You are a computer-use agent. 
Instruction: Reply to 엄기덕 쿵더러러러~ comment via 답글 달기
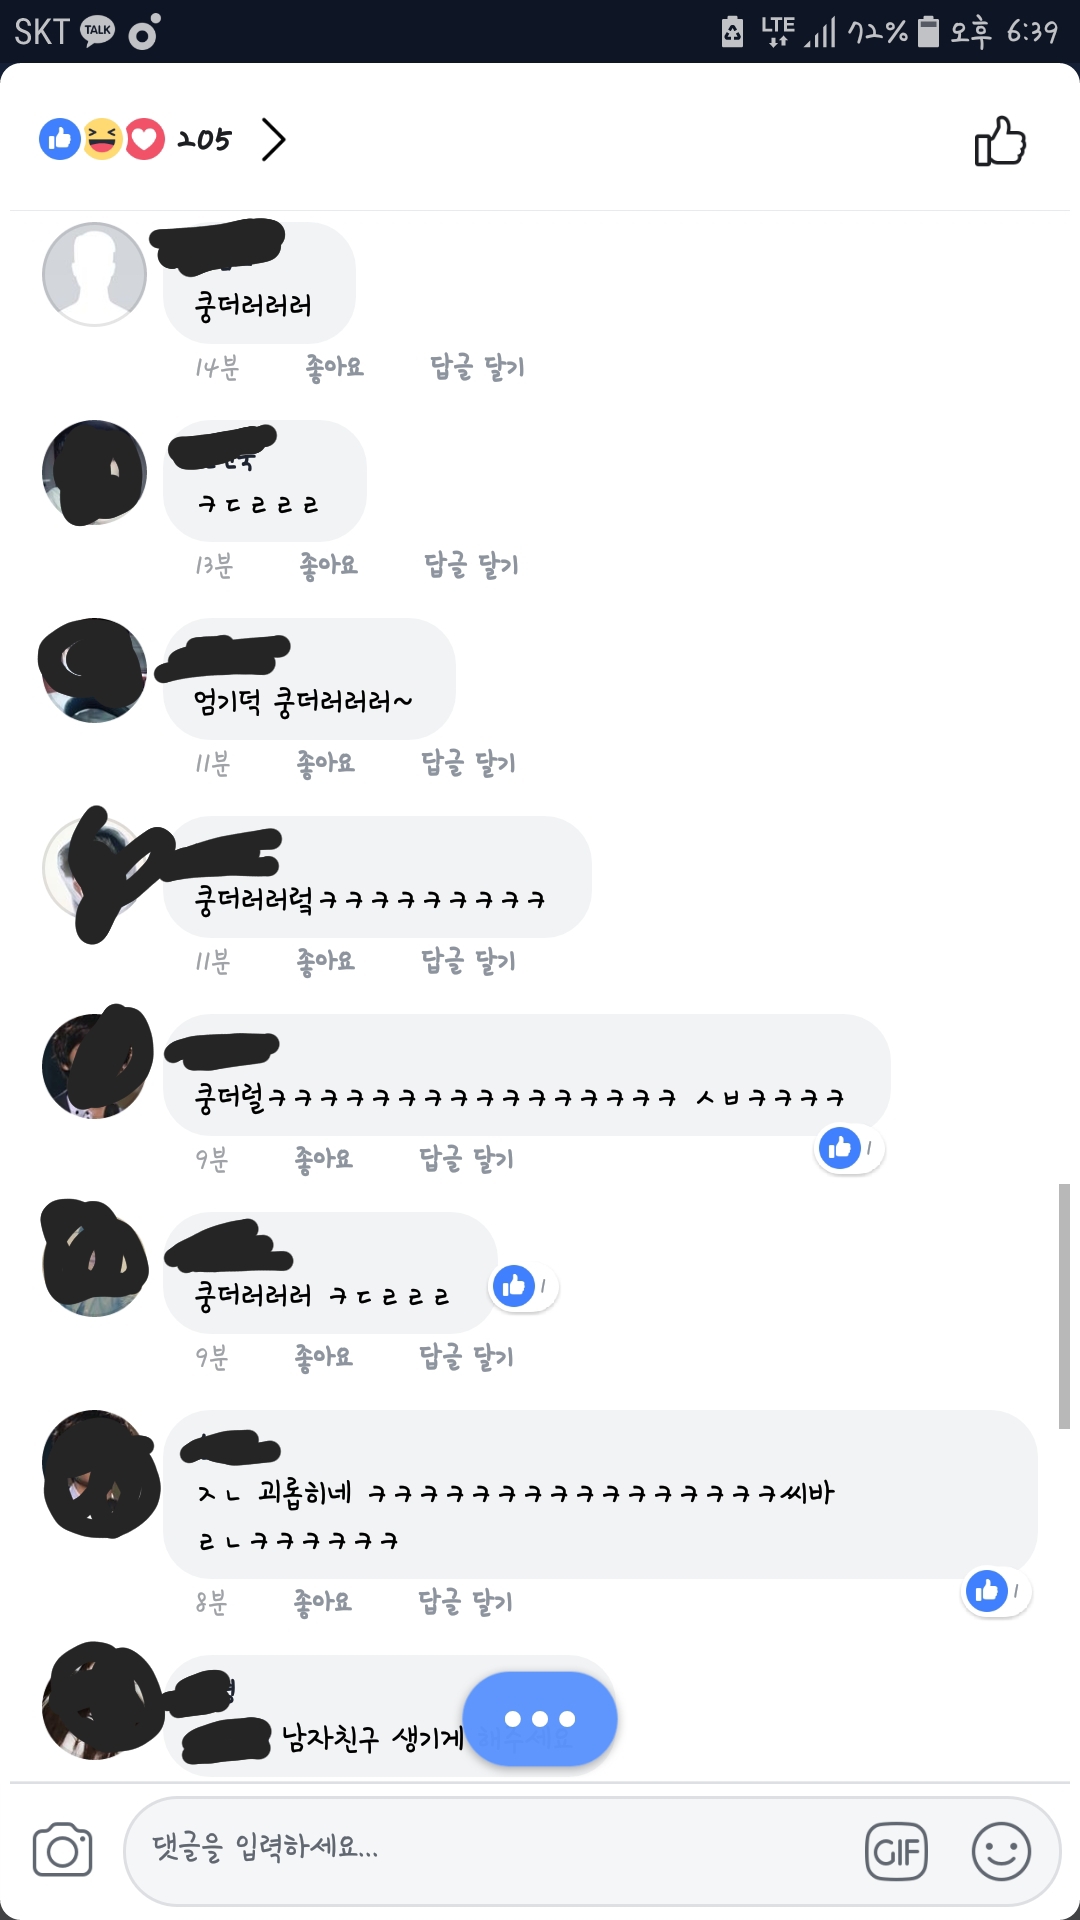pos(469,763)
